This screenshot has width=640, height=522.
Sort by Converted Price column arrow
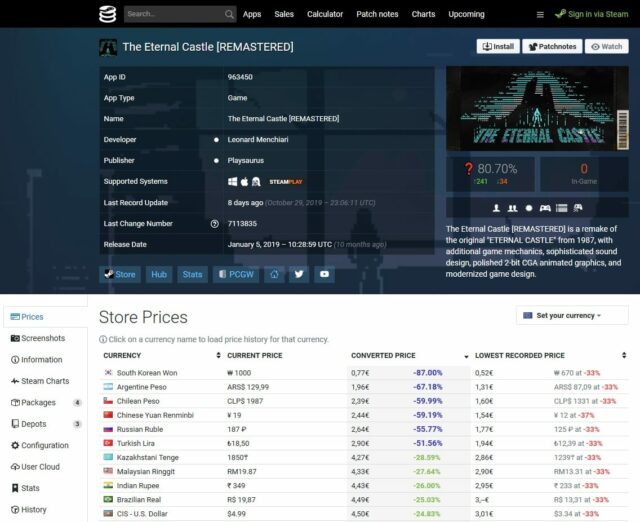click(x=465, y=355)
